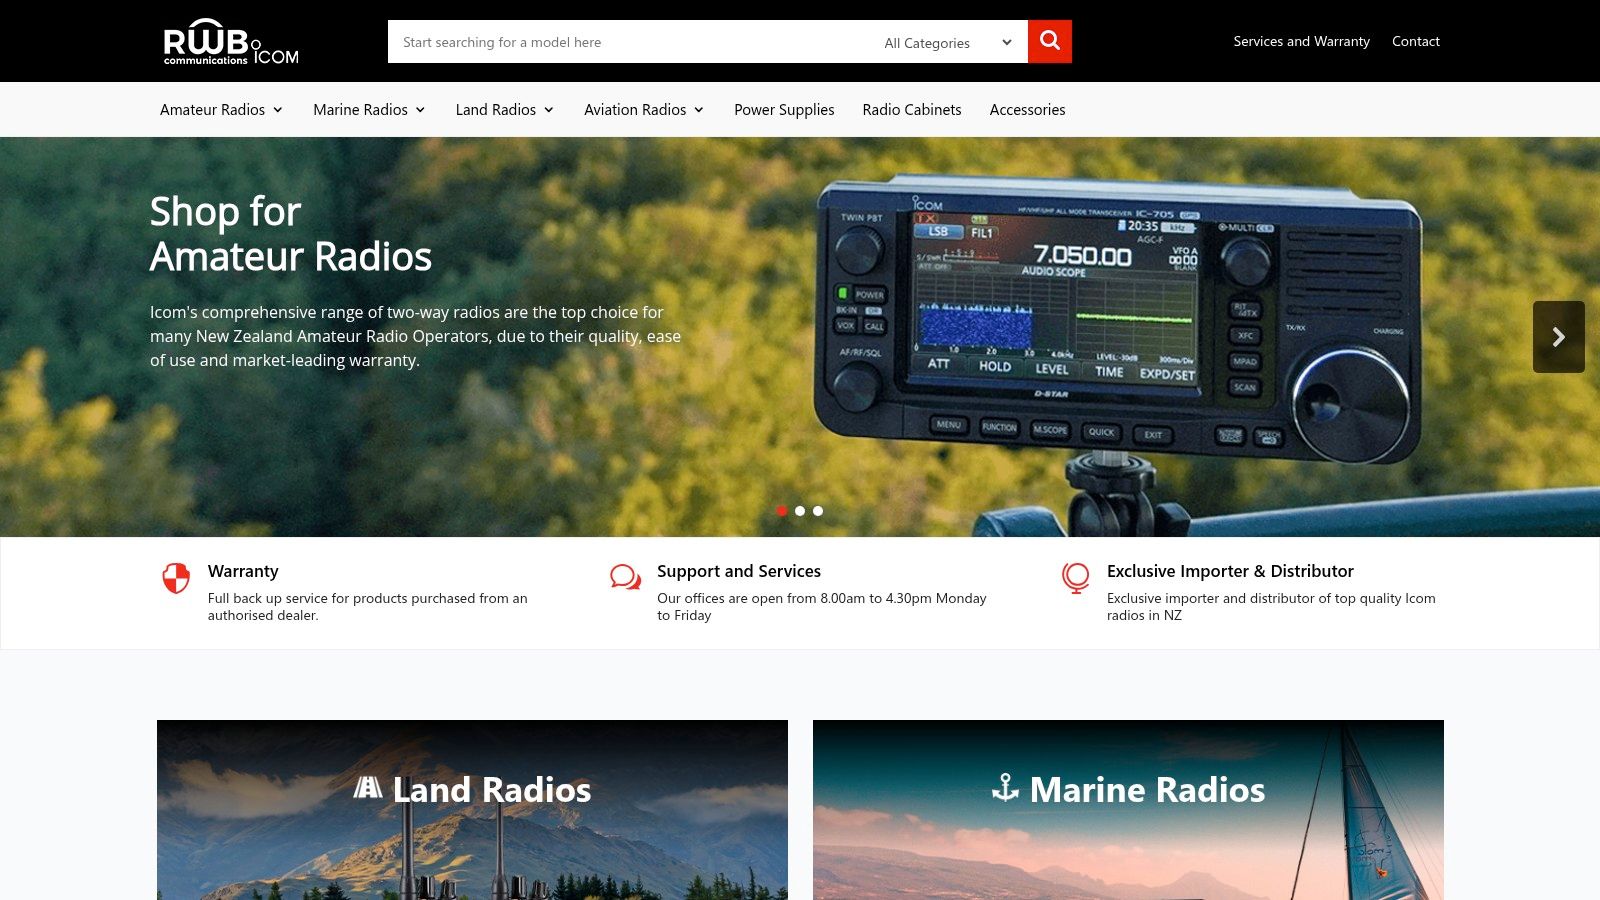Viewport: 1600px width, 900px height.
Task: Click the anchor icon beside Marine Radios
Action: [x=1005, y=788]
